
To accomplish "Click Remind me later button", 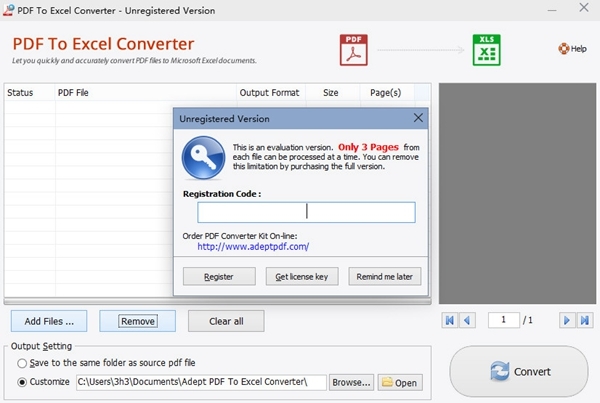I will 385,276.
